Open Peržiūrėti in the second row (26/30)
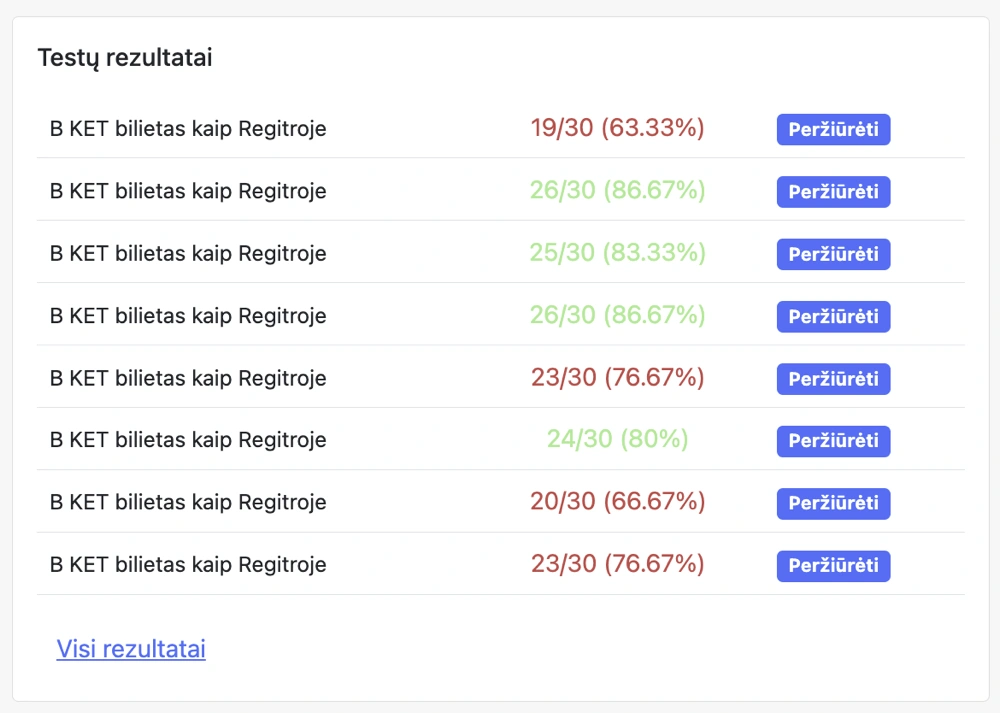 tap(833, 192)
